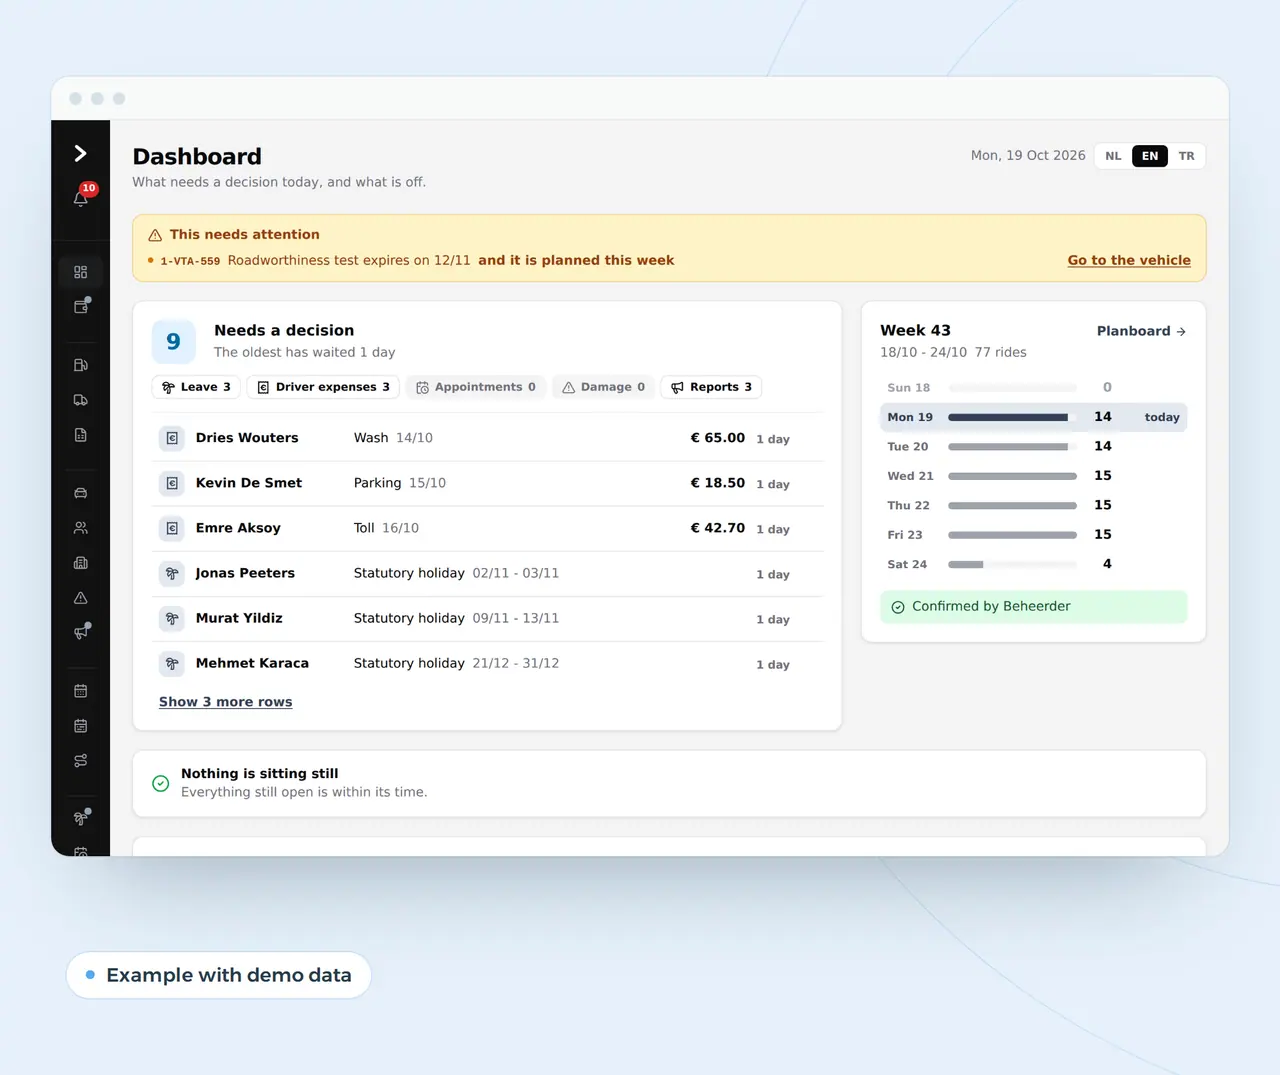Select the Sun 18 day row
The height and width of the screenshot is (1075, 1280).
[1033, 387]
